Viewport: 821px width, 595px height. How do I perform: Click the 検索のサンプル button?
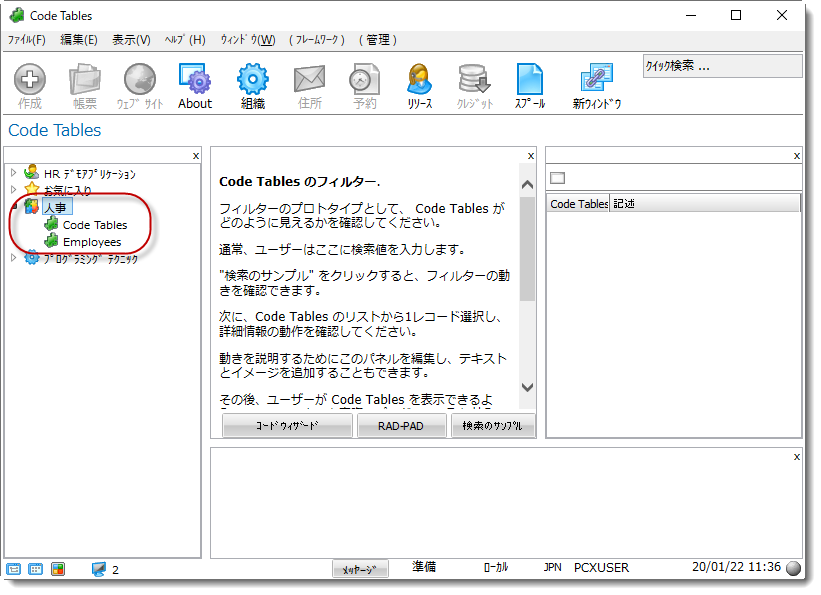coord(493,425)
